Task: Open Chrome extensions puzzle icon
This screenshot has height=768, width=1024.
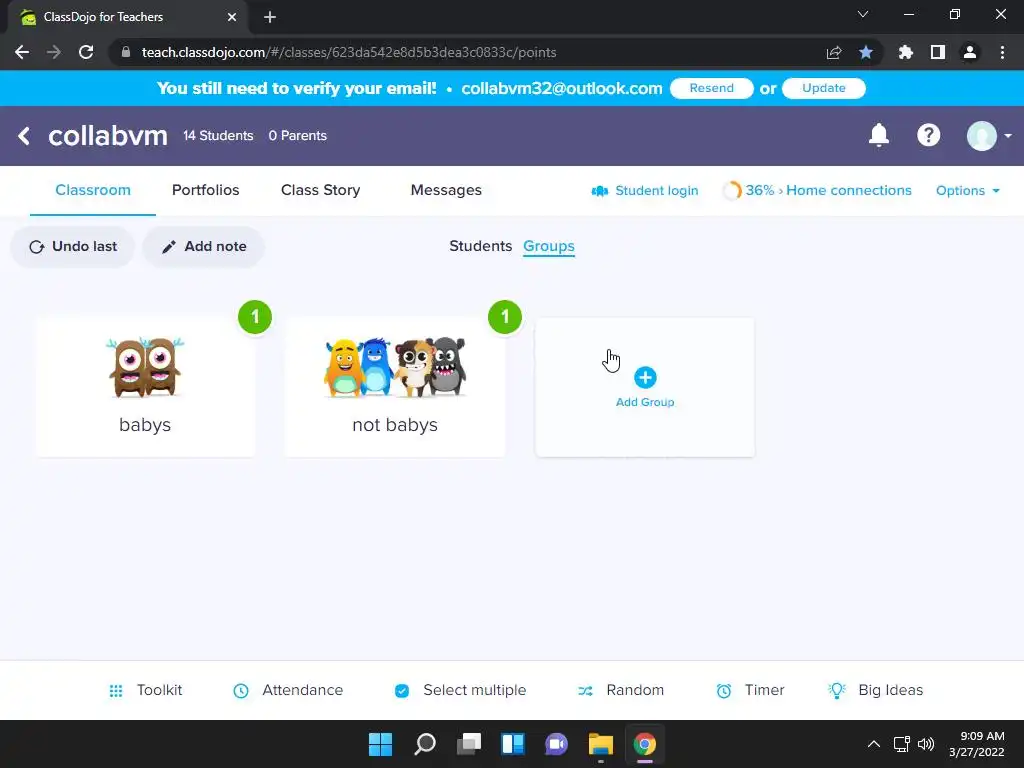Action: [906, 52]
